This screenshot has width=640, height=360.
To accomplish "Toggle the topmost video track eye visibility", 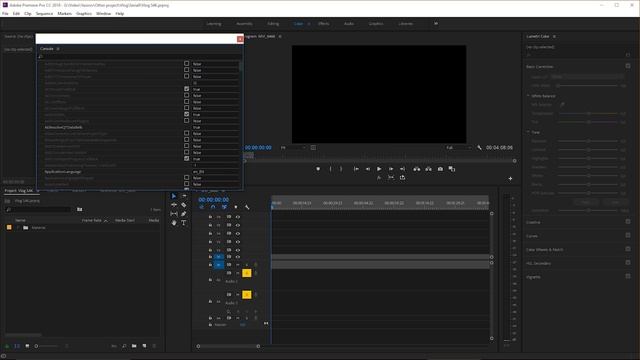I will click(x=238, y=217).
